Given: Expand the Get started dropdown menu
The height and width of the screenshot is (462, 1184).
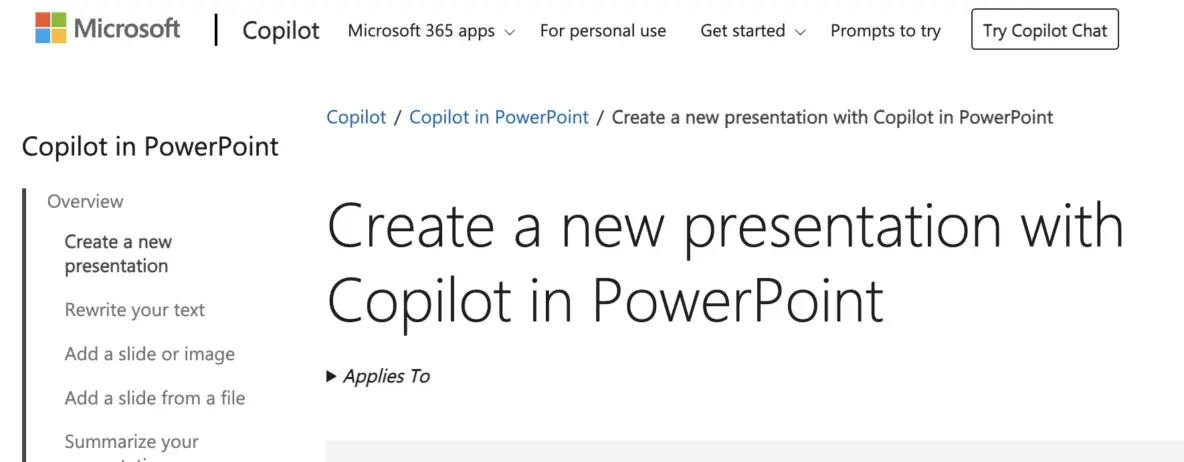Looking at the screenshot, I should pos(752,31).
